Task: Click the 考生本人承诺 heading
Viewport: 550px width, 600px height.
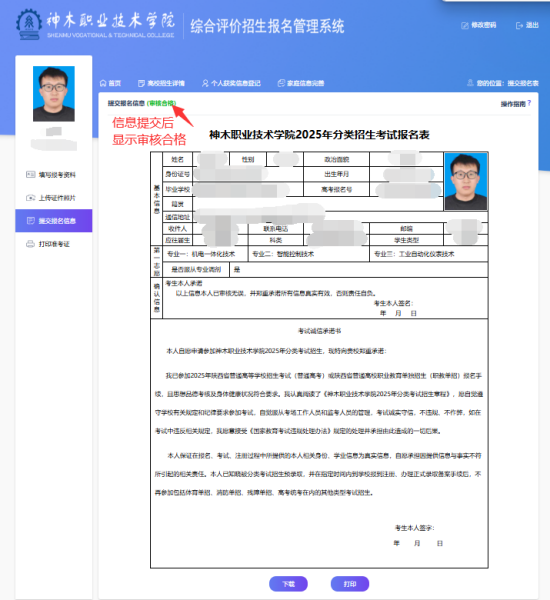Action: point(184,283)
